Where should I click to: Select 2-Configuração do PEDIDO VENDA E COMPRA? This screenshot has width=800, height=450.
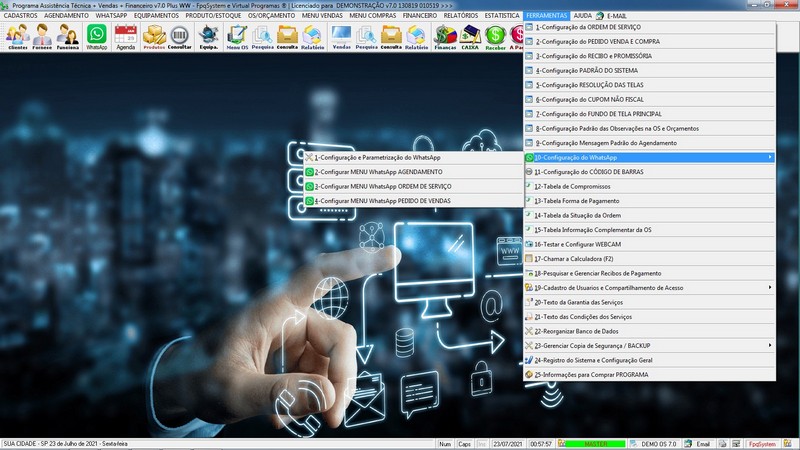coord(649,41)
